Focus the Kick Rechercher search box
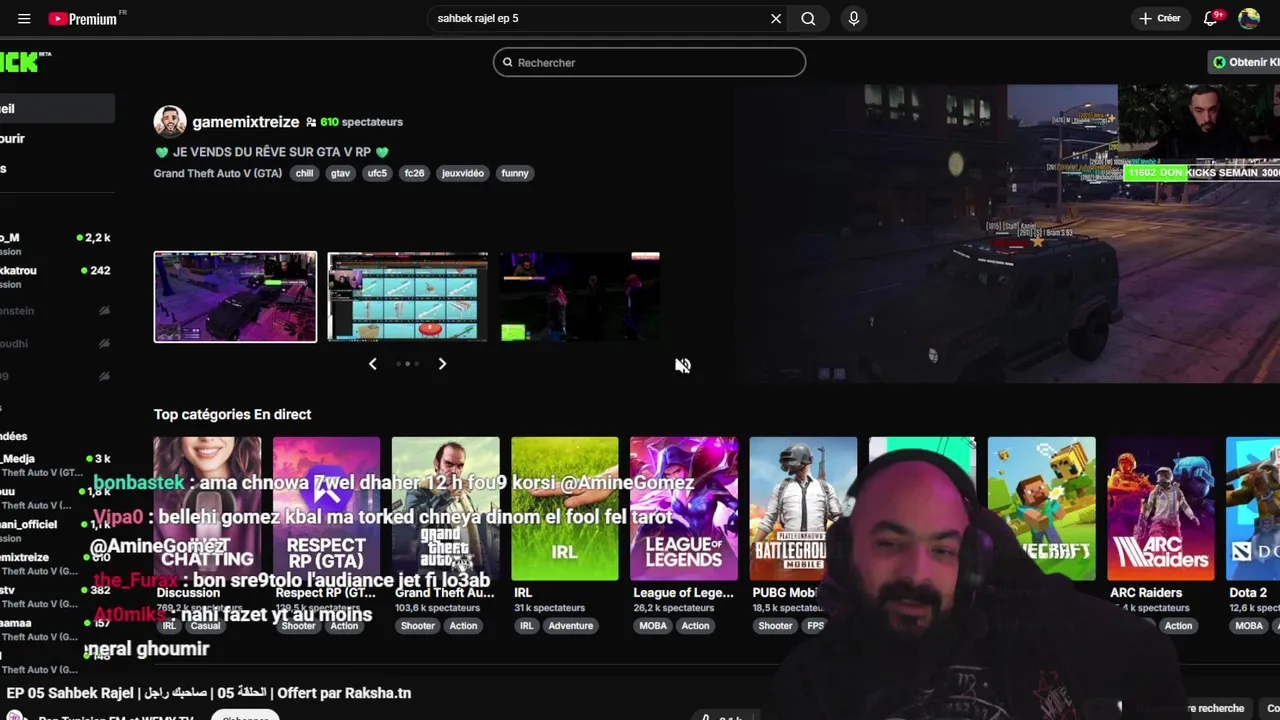The height and width of the screenshot is (720, 1280). (649, 62)
